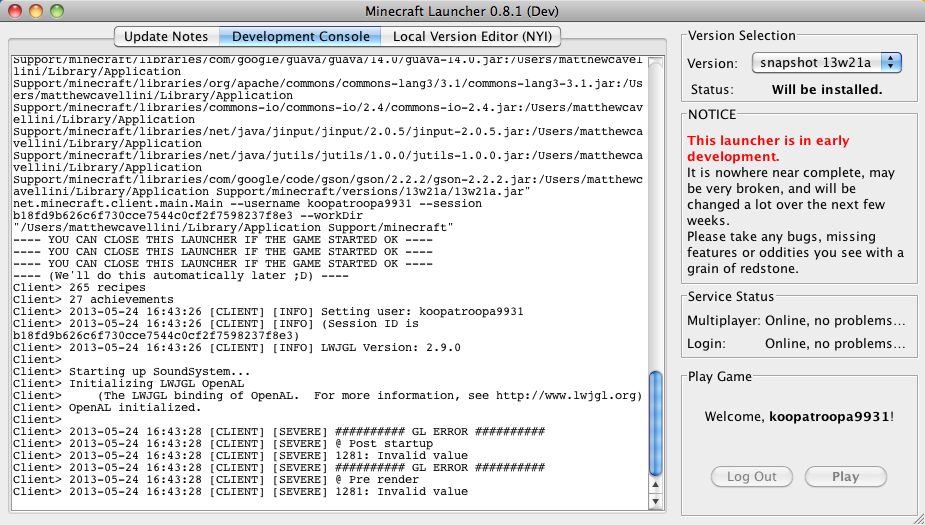Click the 'Initializing LWJGL OpenAL' line

[129, 383]
